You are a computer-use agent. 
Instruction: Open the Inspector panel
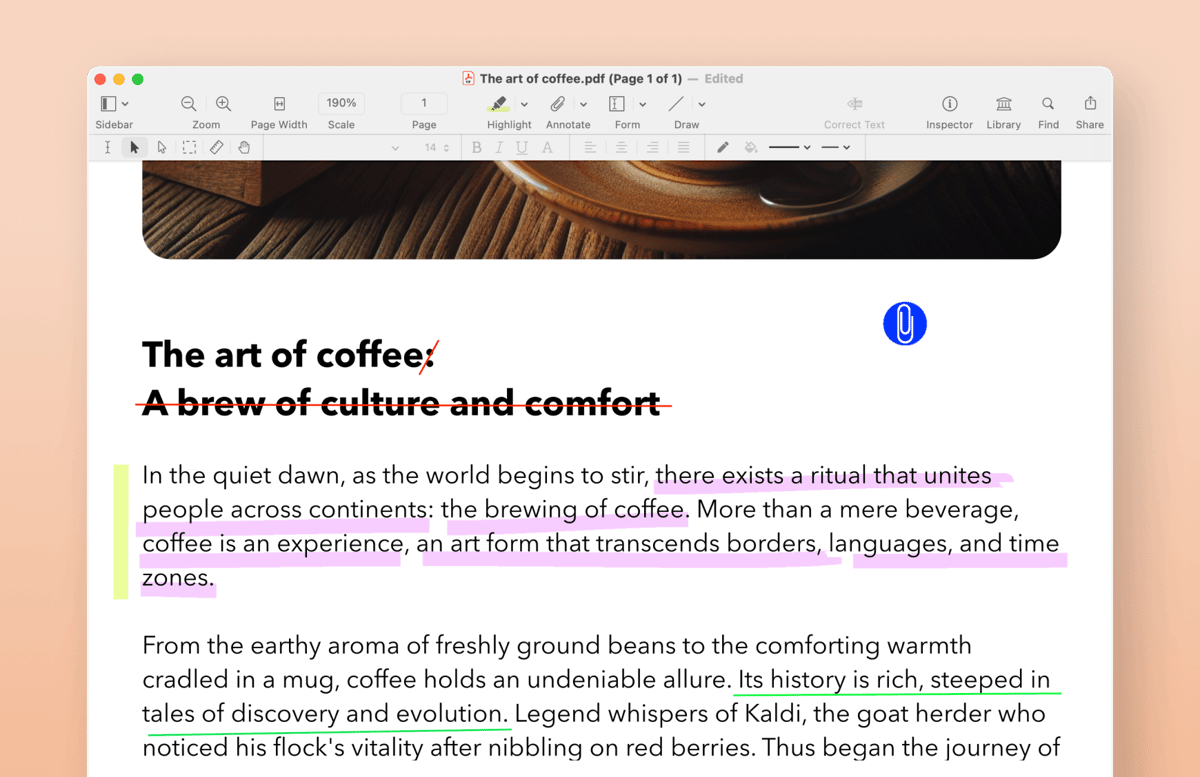[948, 110]
